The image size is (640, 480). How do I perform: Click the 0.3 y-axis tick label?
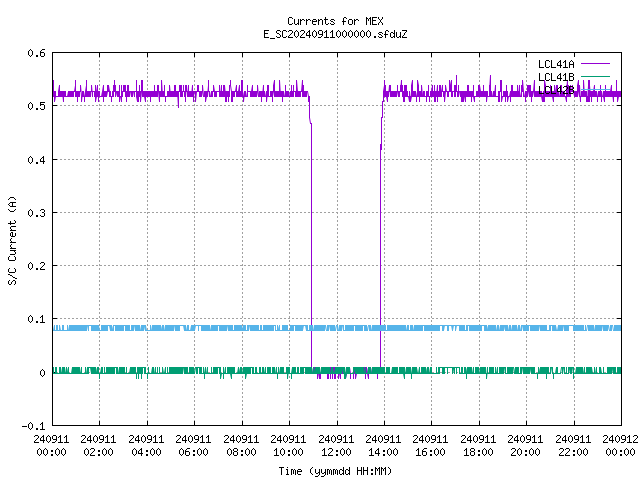click(x=36, y=213)
